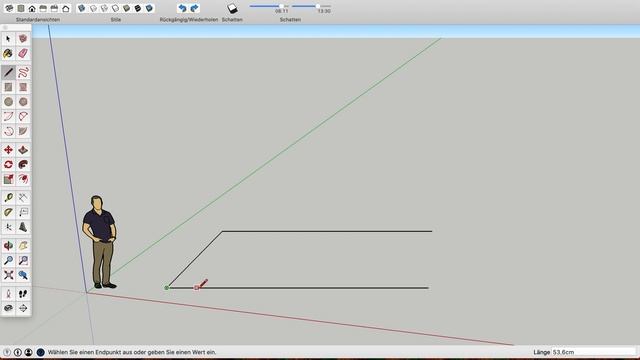
Task: Activate the 3D Text tool
Action: click(23, 227)
